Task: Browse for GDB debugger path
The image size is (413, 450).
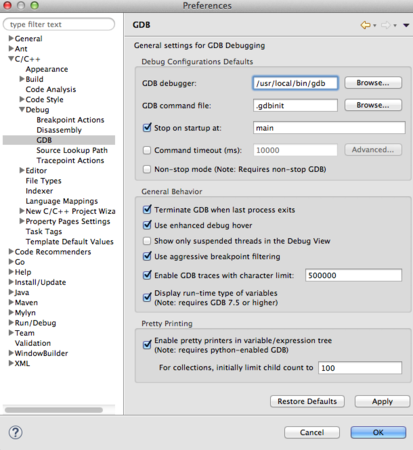Action: (x=373, y=83)
